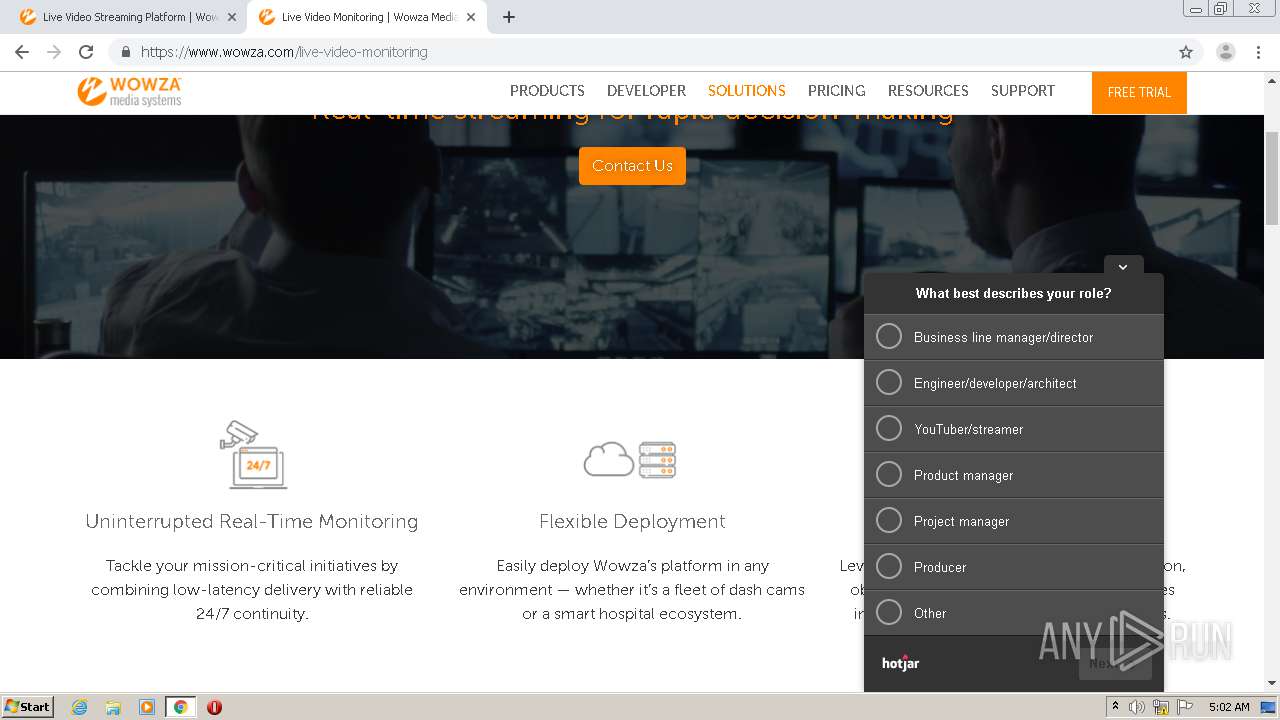The image size is (1280, 720).
Task: Click Next in the survey widget
Action: [x=1115, y=663]
